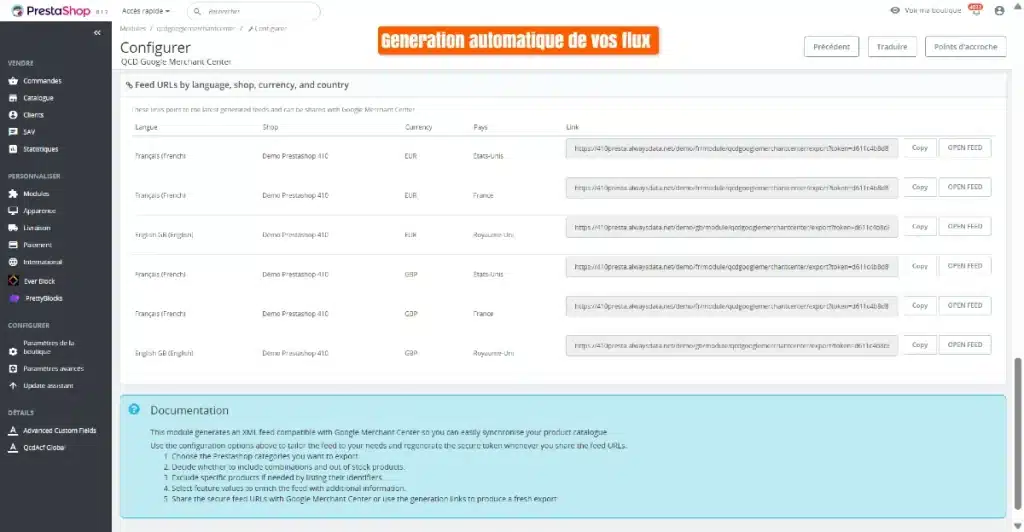Image resolution: width=1024 pixels, height=532 pixels.
Task: Click the GBP Royaume-Uni feed URL field
Action: 731,345
